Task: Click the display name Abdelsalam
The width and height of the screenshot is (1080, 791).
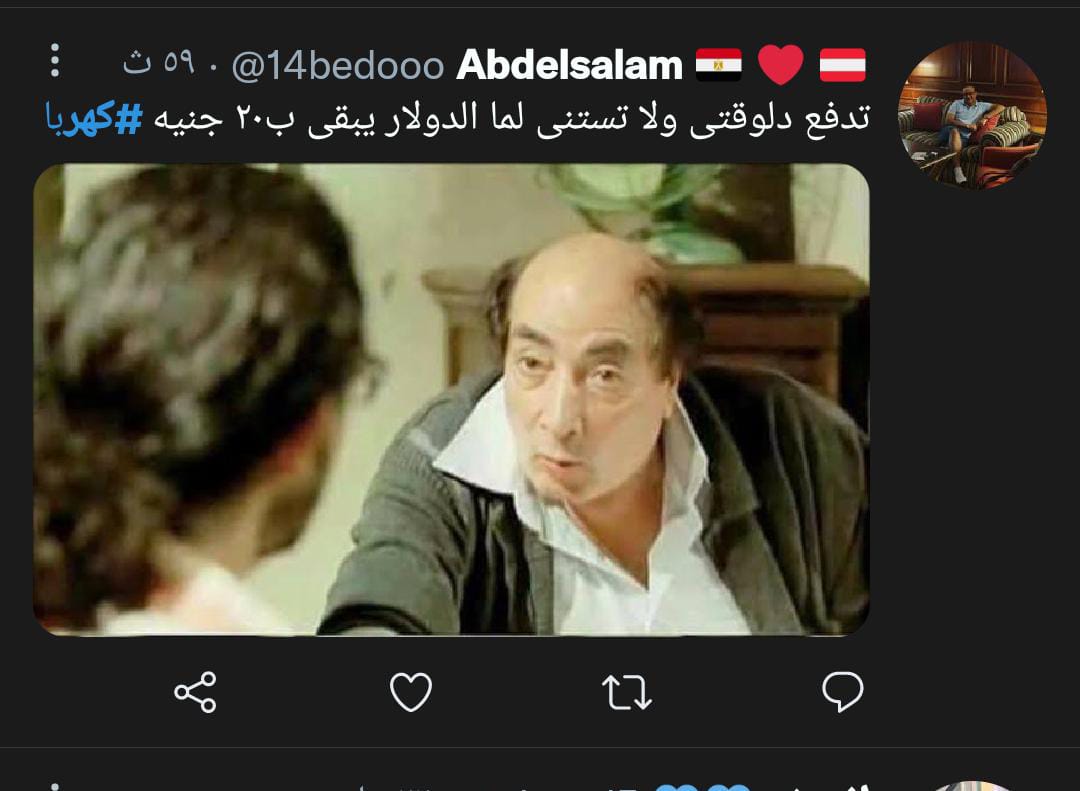Action: point(569,65)
